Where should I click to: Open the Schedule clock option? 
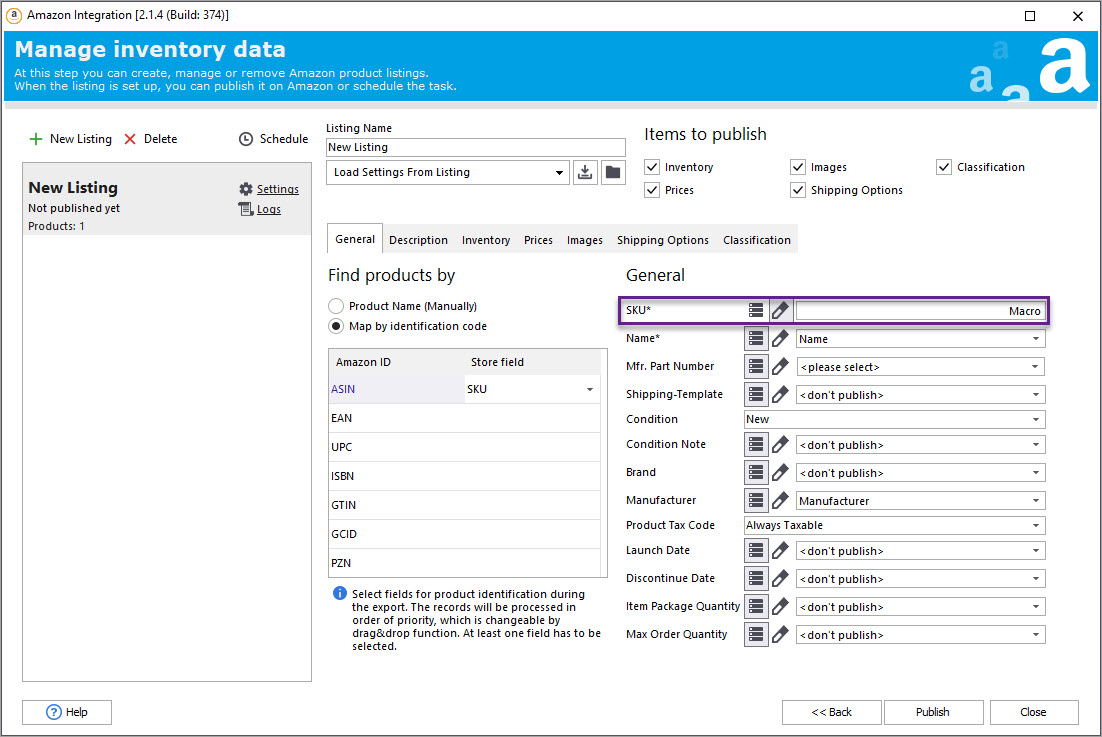click(273, 139)
